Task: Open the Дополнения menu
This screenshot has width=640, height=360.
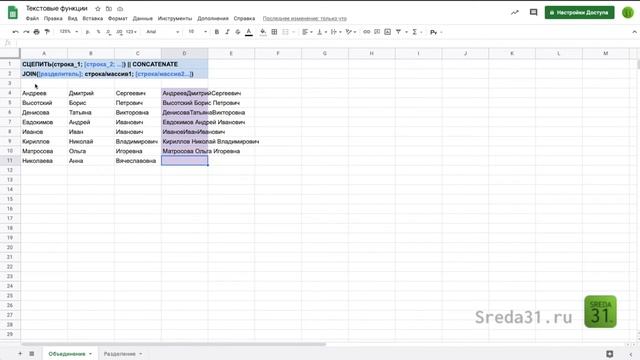Action: point(213,18)
